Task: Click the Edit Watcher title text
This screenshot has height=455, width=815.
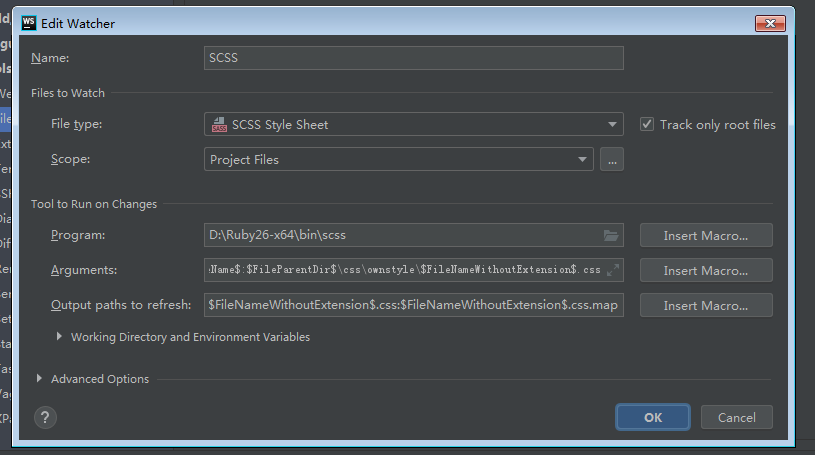Action: point(78,23)
